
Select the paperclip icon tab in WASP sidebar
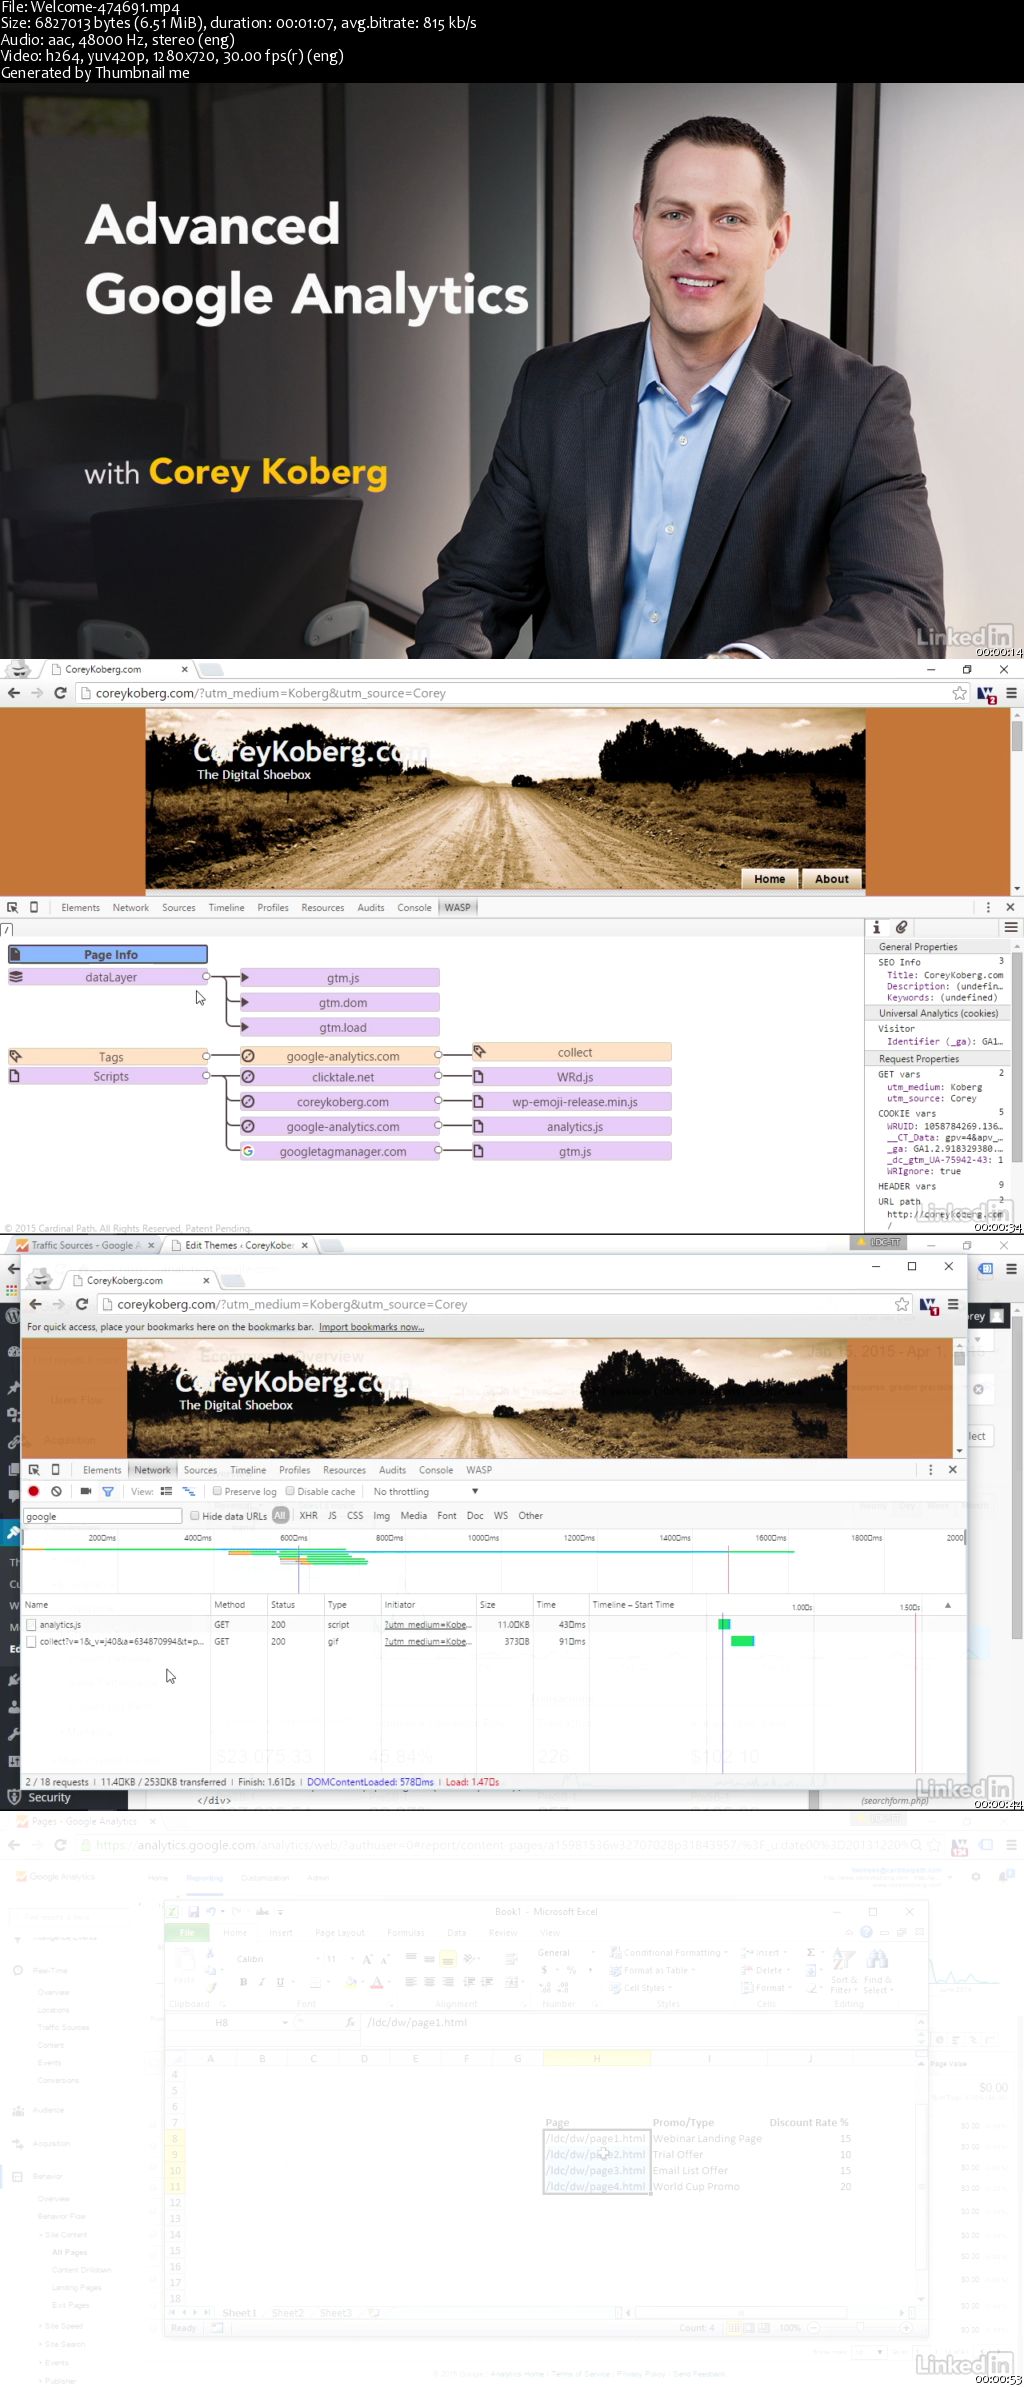pyautogui.click(x=901, y=927)
